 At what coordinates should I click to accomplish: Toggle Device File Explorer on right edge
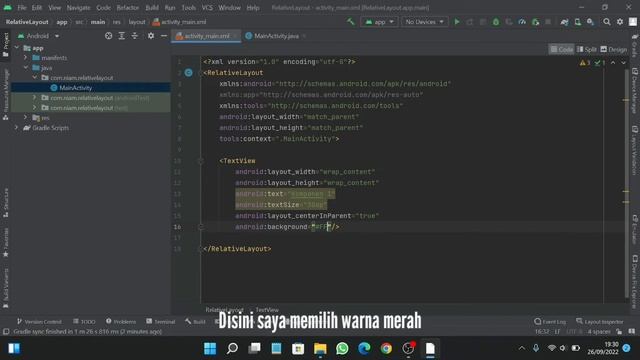[x=635, y=282]
